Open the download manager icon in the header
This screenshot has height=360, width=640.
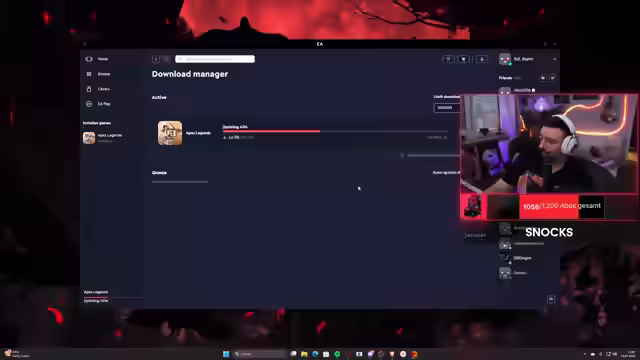482,59
